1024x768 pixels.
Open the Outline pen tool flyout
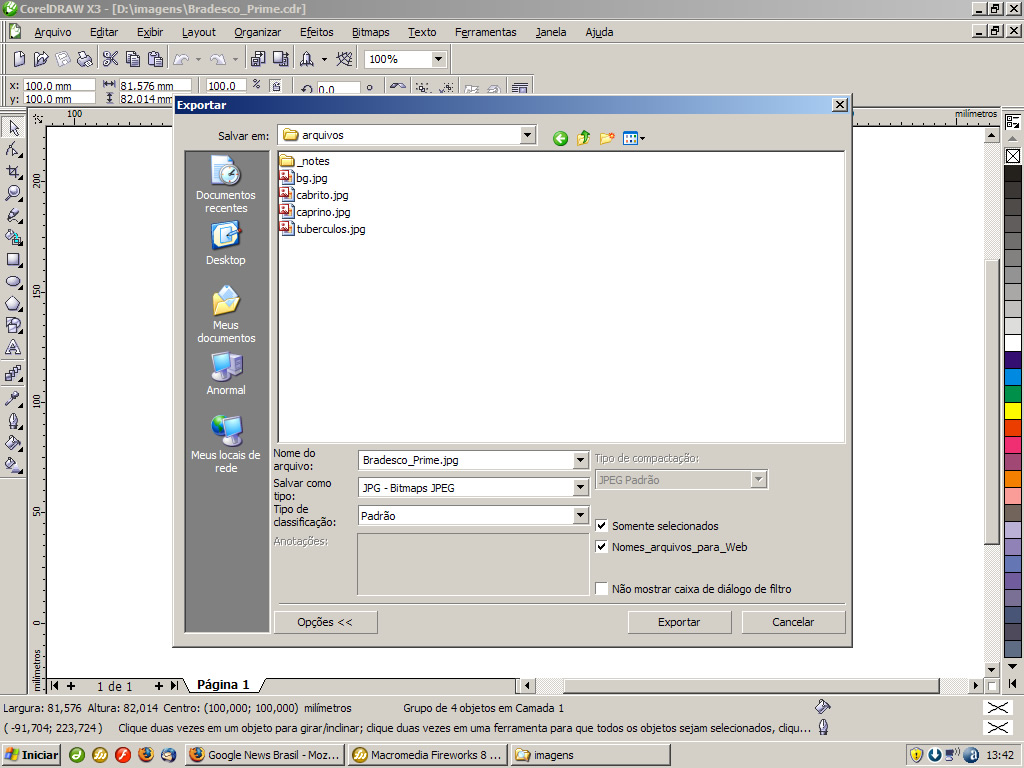pyautogui.click(x=13, y=421)
